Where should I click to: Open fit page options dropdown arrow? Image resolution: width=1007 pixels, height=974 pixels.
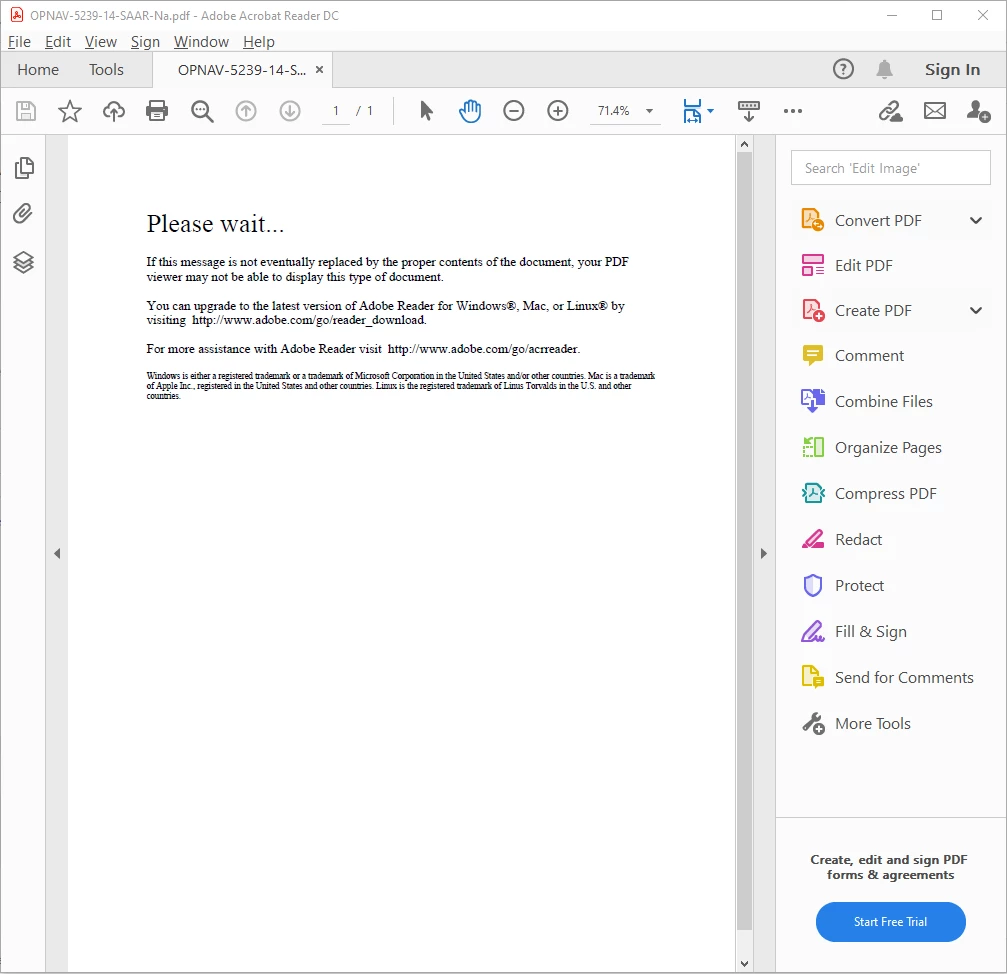(710, 111)
